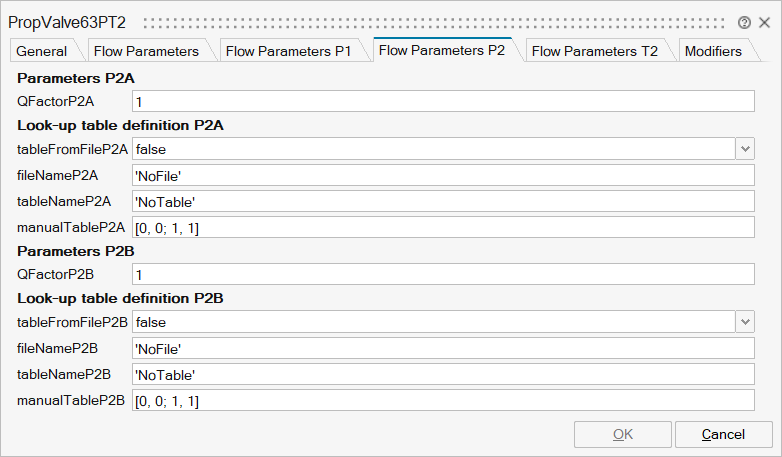Image resolution: width=782 pixels, height=457 pixels.
Task: Expand the tableFromFileP2B dropdown arrow
Action: pyautogui.click(x=745, y=322)
